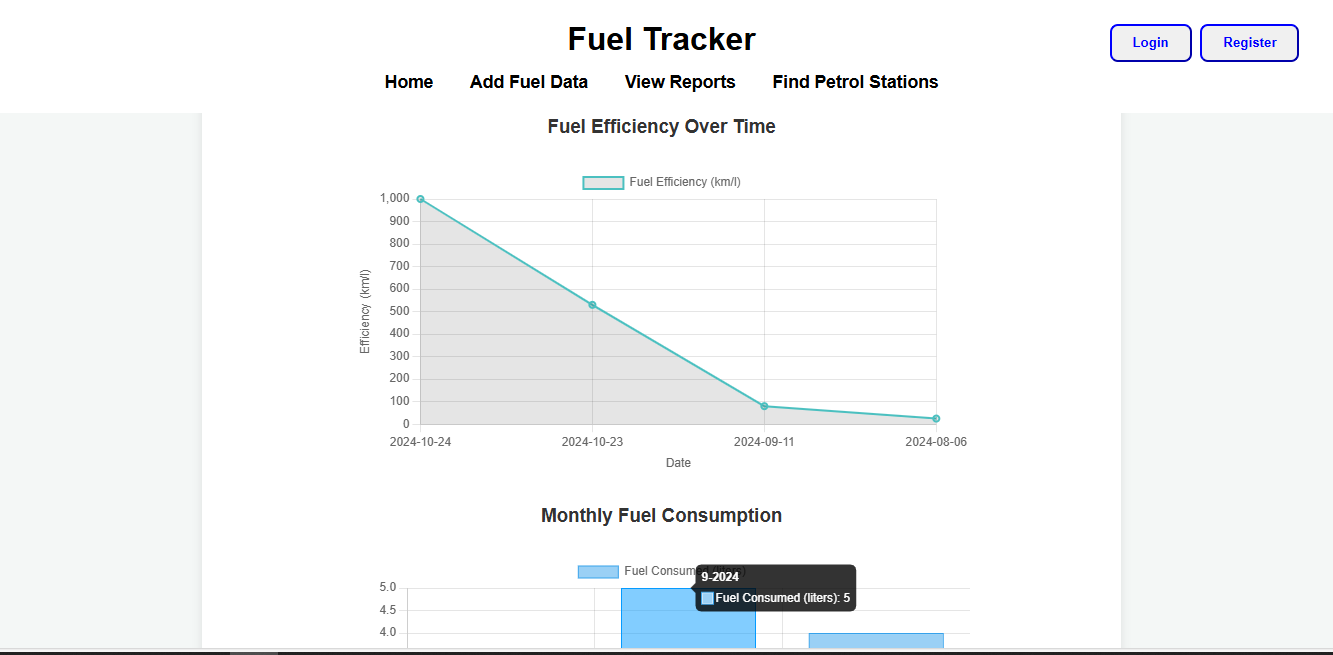
Task: Select the 2024-09-11 point on efficiency line
Action: [x=764, y=406]
